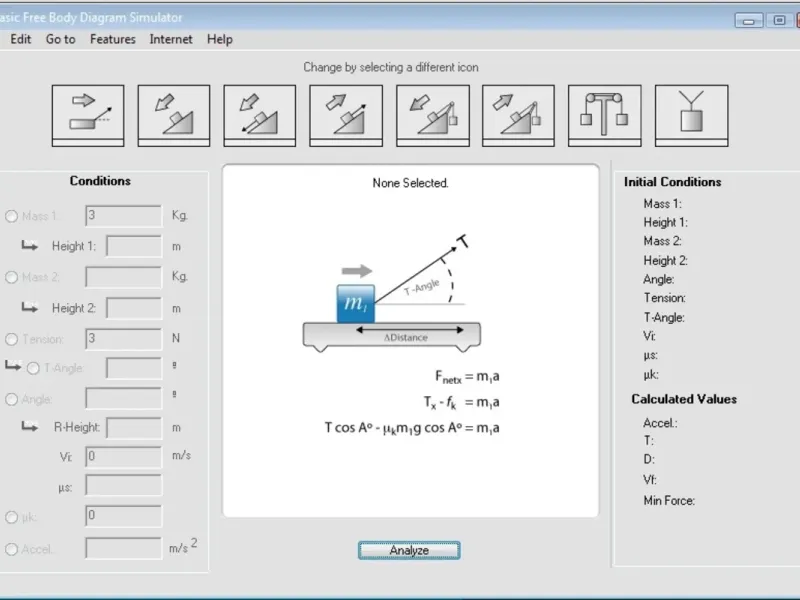800x600 pixels.
Task: Click the arrow icon beside R-Height
Action: pyautogui.click(x=30, y=426)
